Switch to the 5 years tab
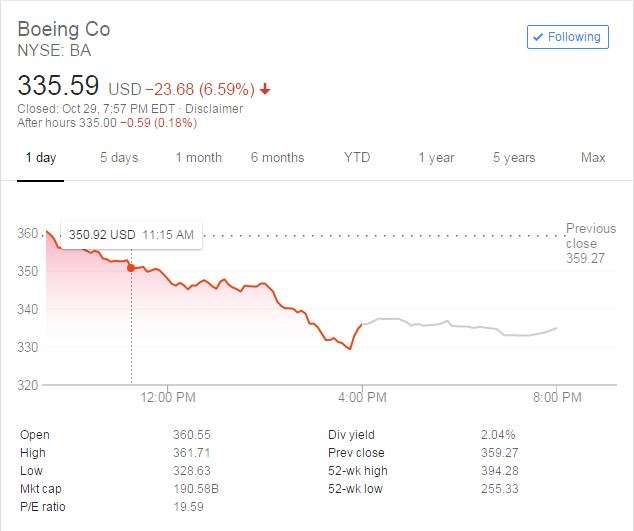 point(514,158)
